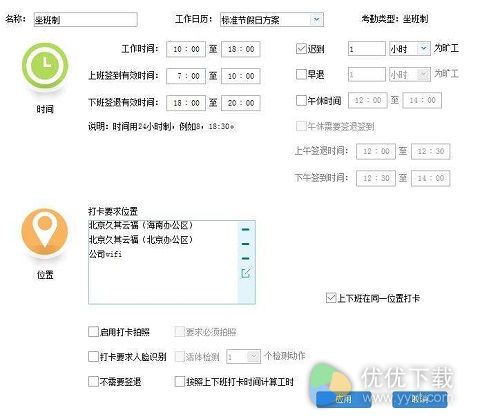Click the edit icon in location list
Image resolution: width=480 pixels, height=419 pixels.
point(245,273)
